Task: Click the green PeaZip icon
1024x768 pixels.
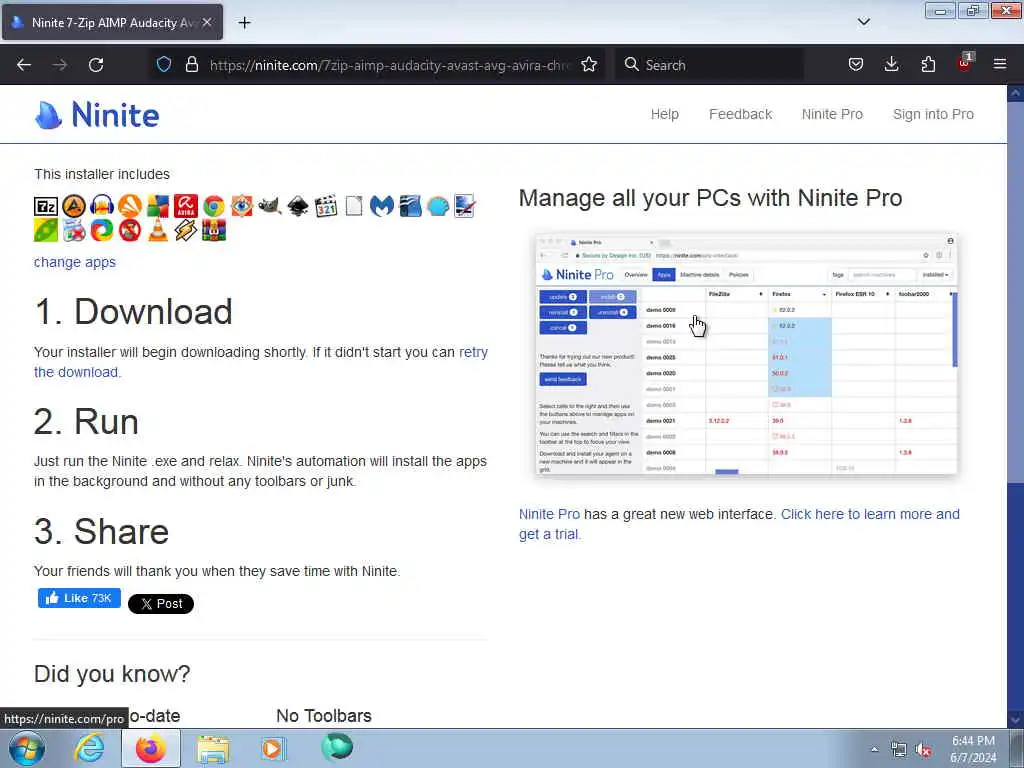Action: (x=46, y=231)
